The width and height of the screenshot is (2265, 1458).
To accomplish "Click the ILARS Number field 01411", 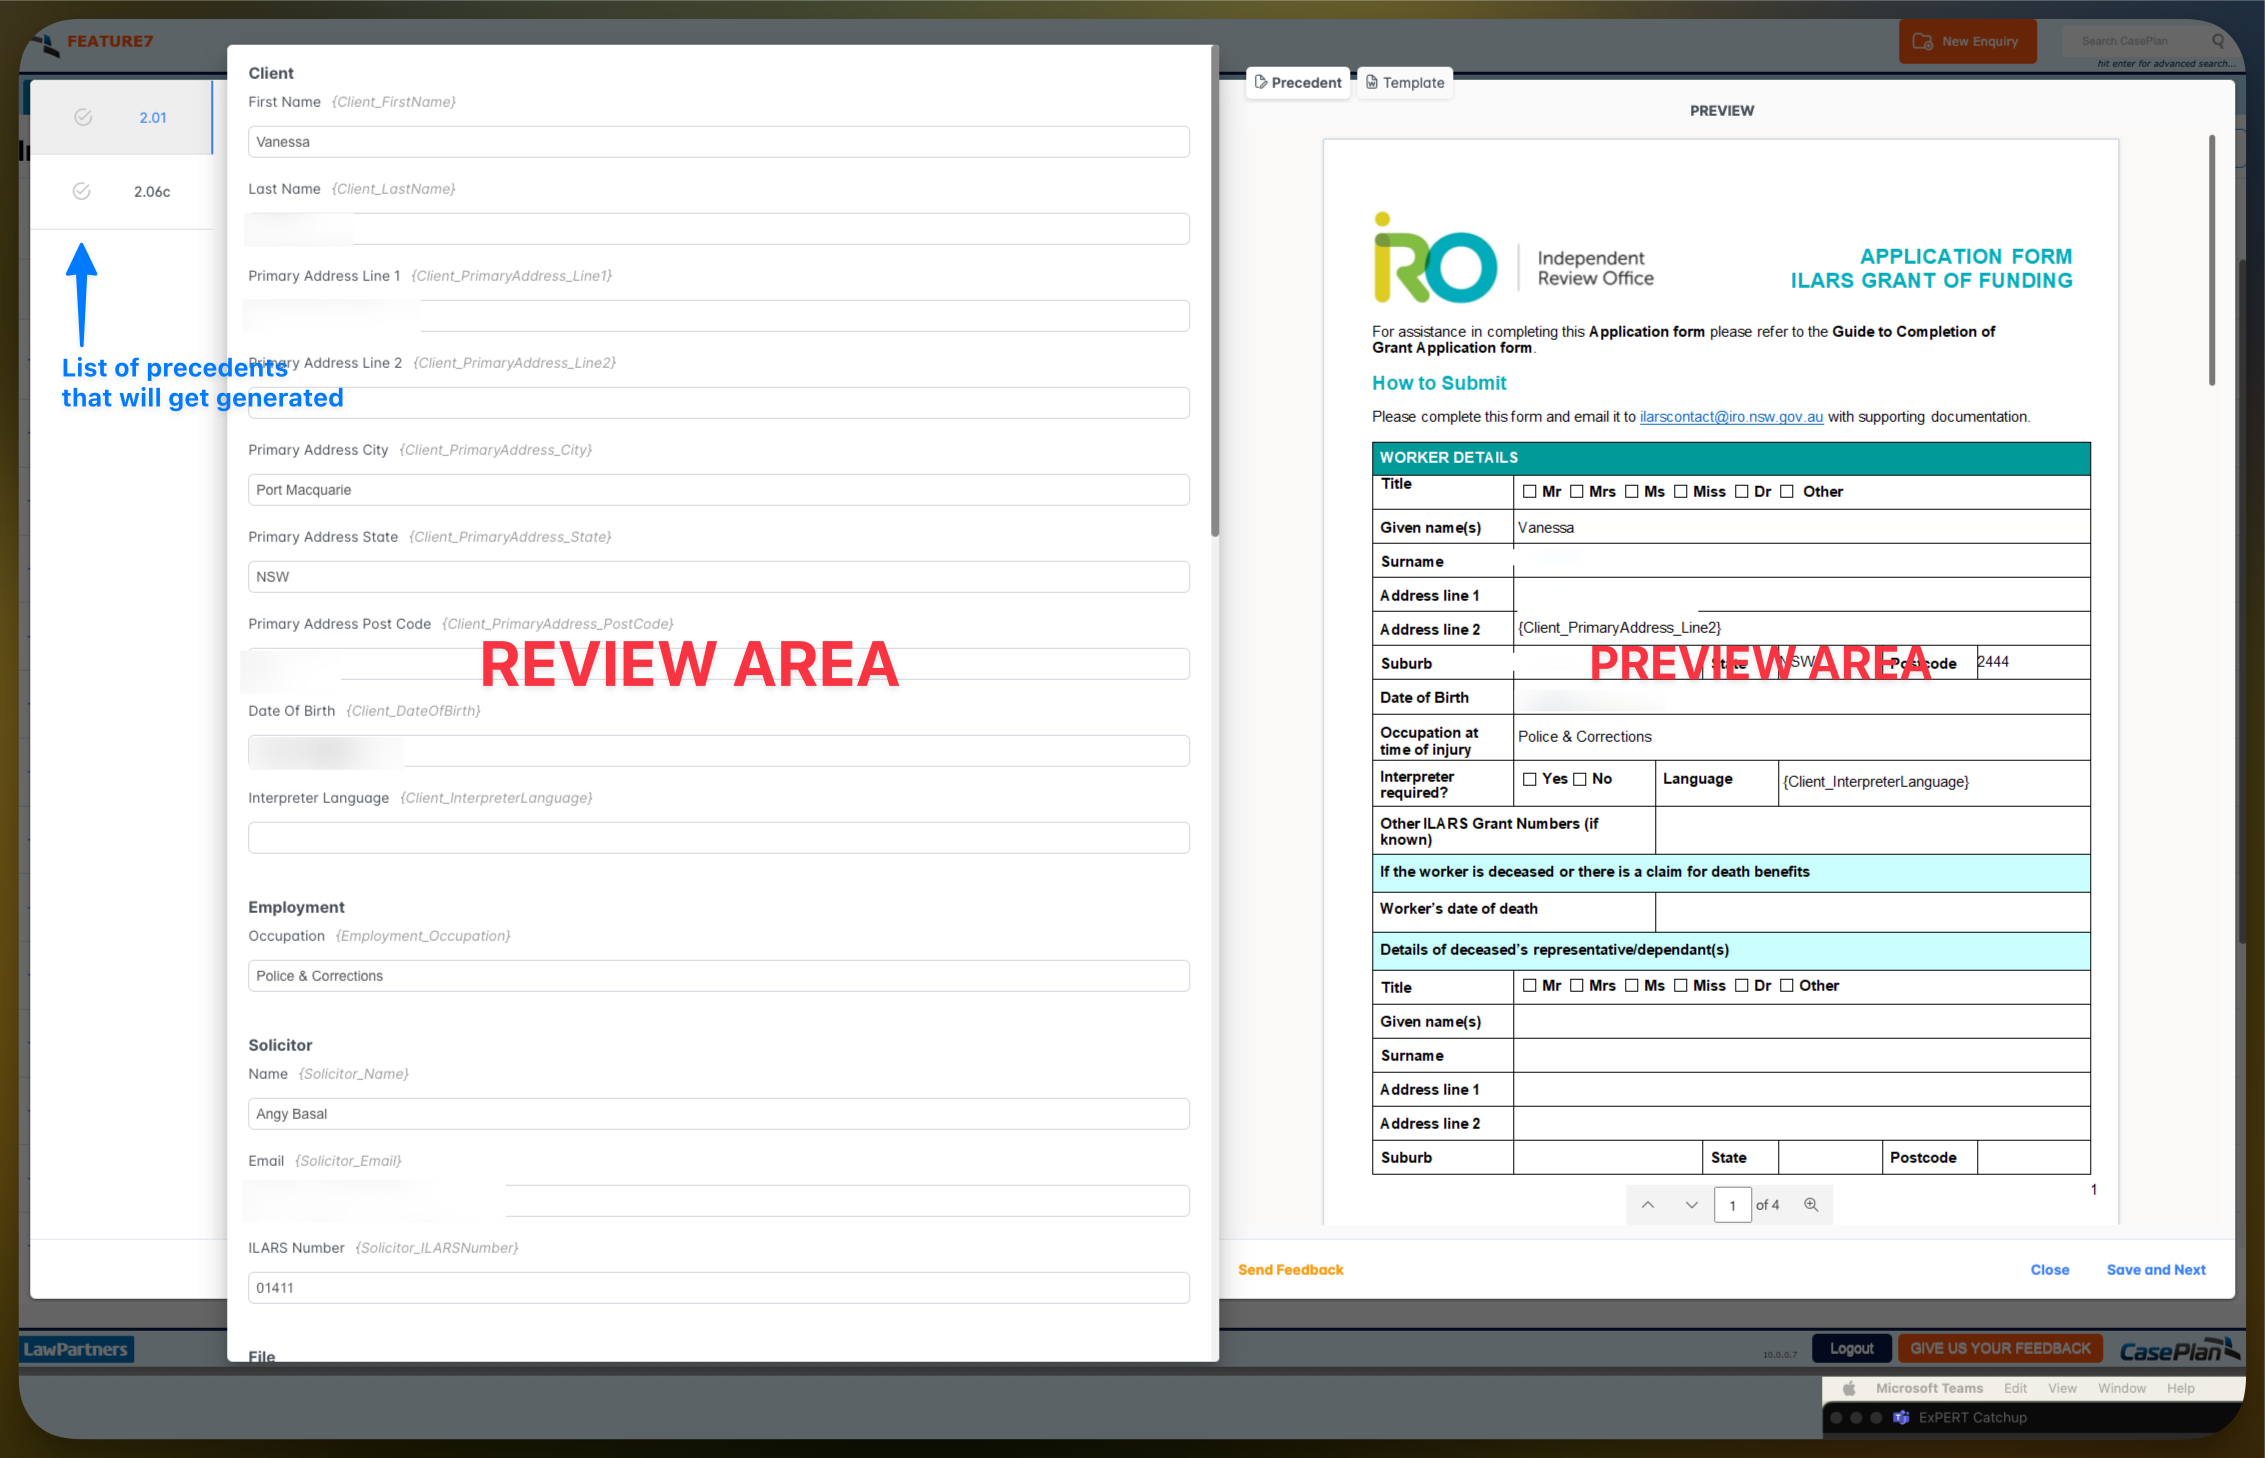I will [x=719, y=1288].
